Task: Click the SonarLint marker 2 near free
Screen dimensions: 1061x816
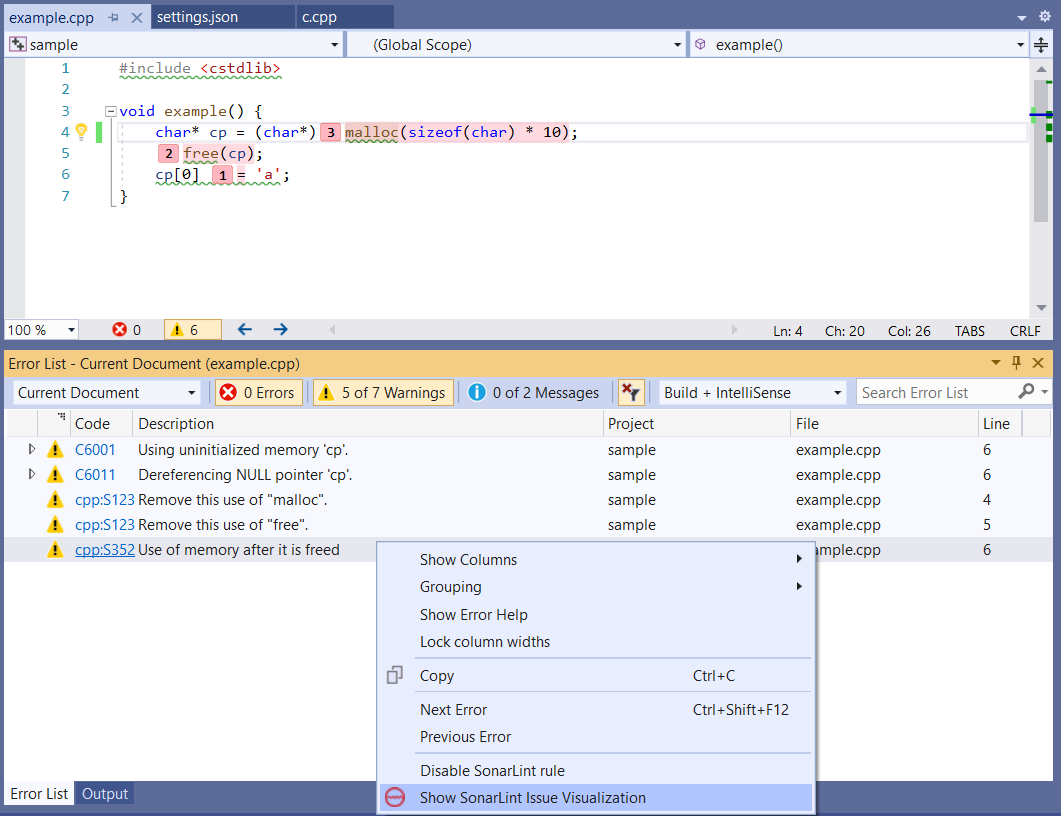Action: [168, 154]
